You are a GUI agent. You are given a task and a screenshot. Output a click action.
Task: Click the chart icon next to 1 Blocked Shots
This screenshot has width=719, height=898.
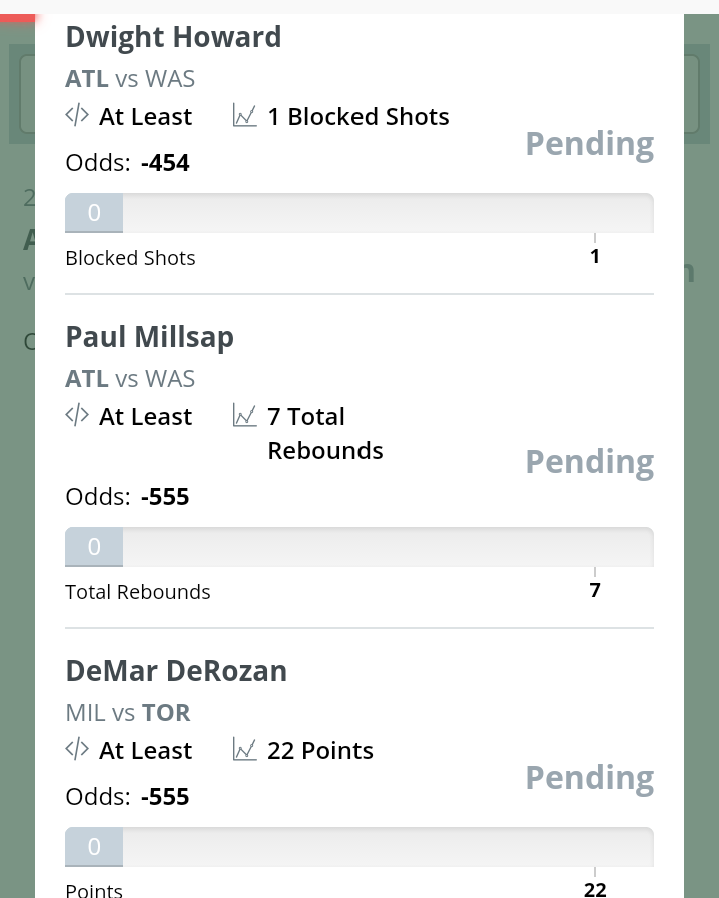pyautogui.click(x=244, y=115)
